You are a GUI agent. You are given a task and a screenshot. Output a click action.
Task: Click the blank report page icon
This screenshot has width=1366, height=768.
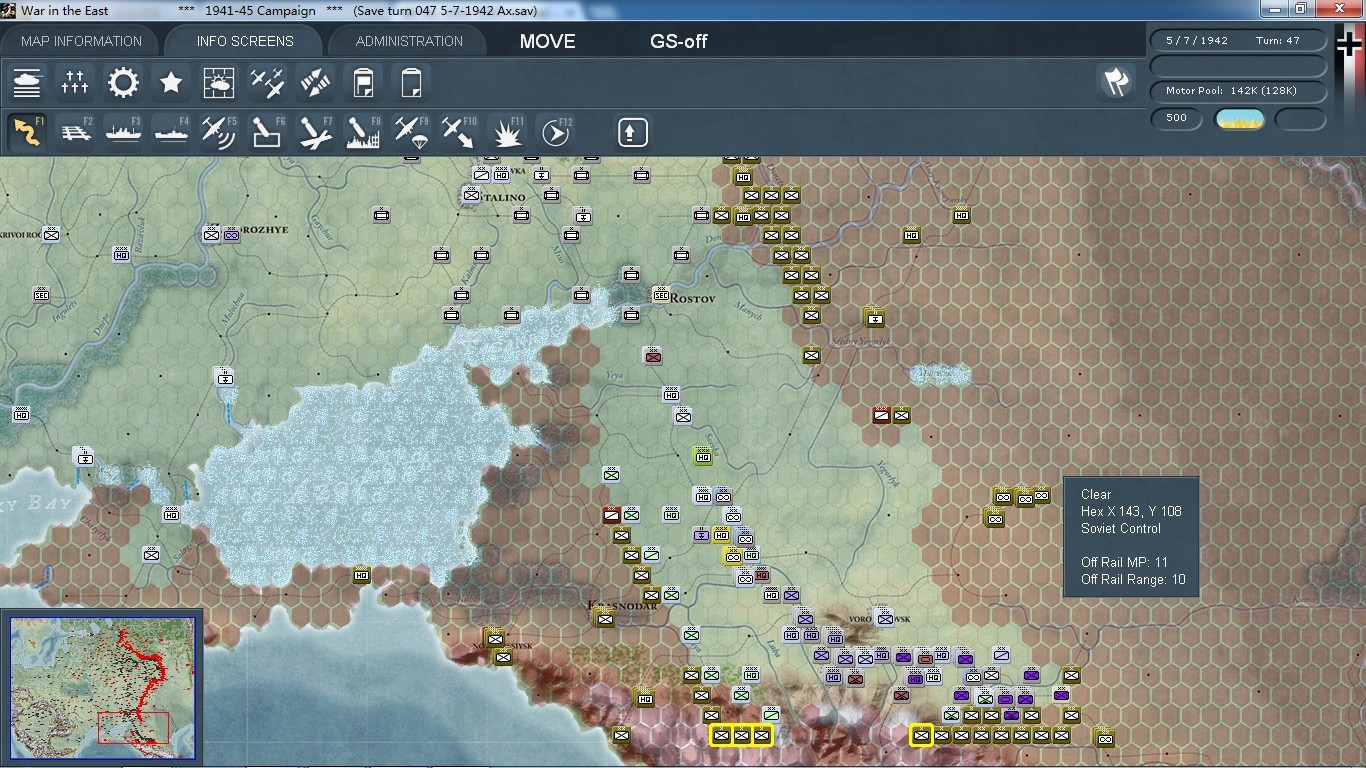click(x=411, y=82)
